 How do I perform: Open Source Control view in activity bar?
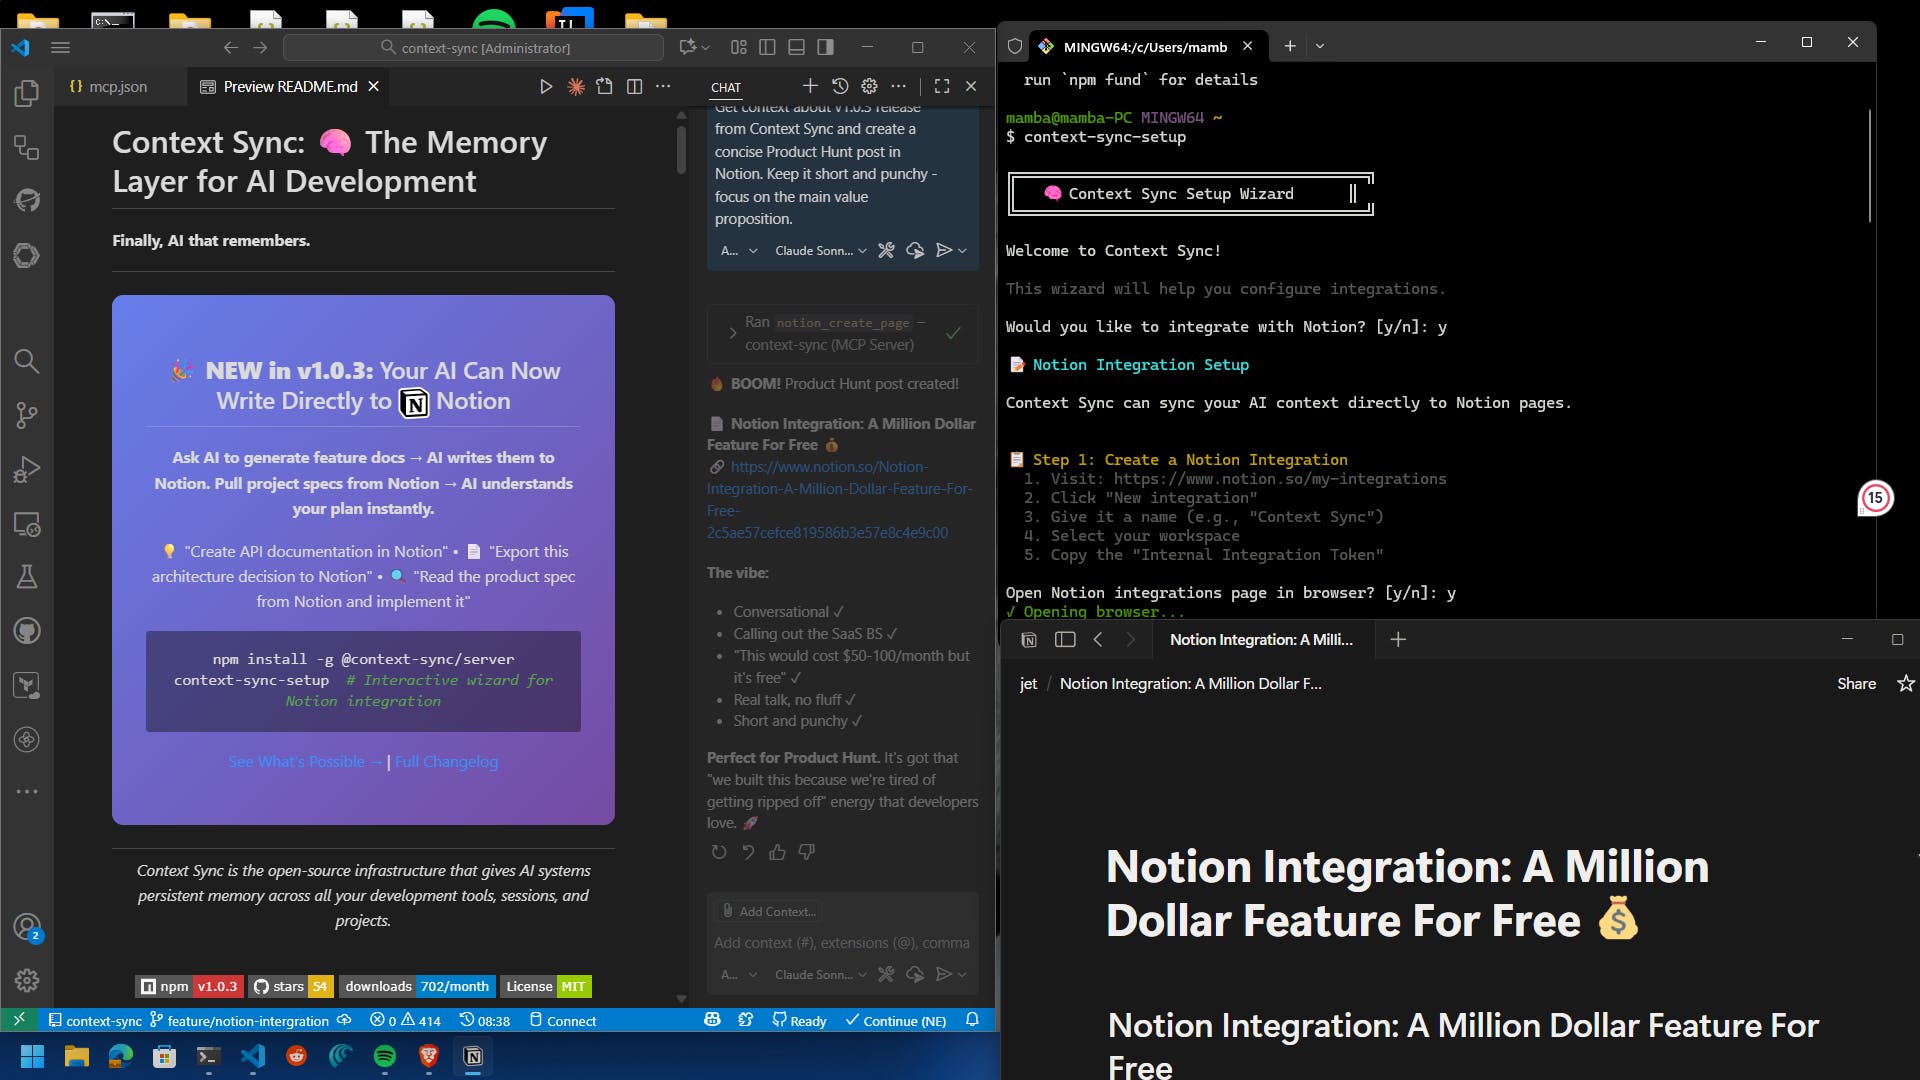pos(27,415)
